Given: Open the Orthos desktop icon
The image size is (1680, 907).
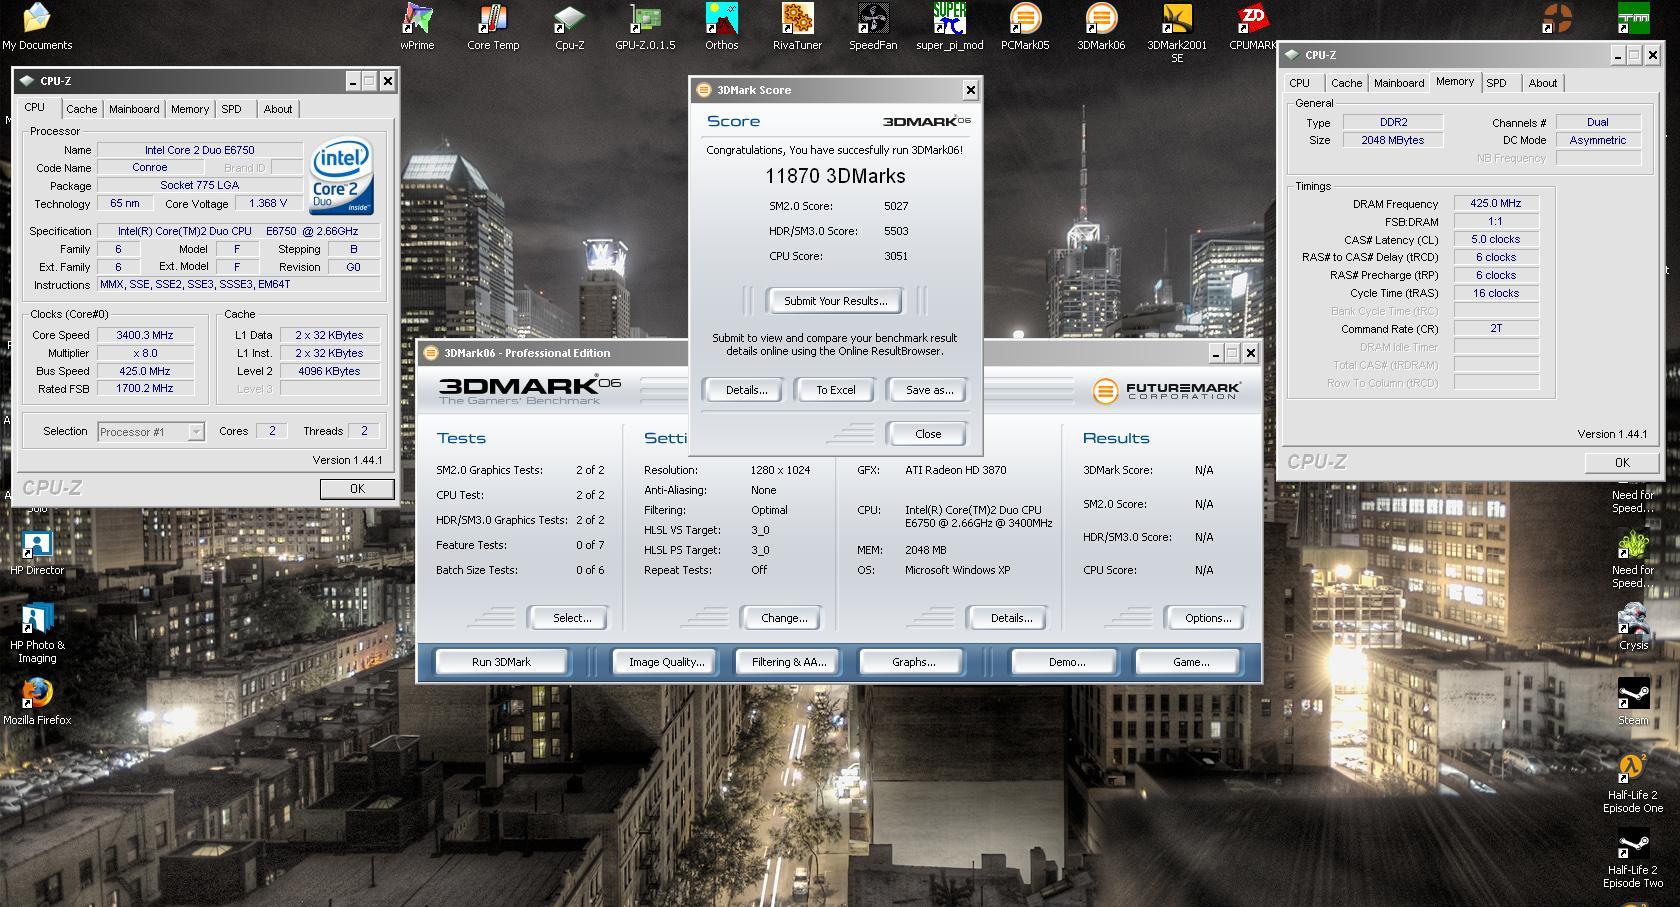Looking at the screenshot, I should 721,27.
